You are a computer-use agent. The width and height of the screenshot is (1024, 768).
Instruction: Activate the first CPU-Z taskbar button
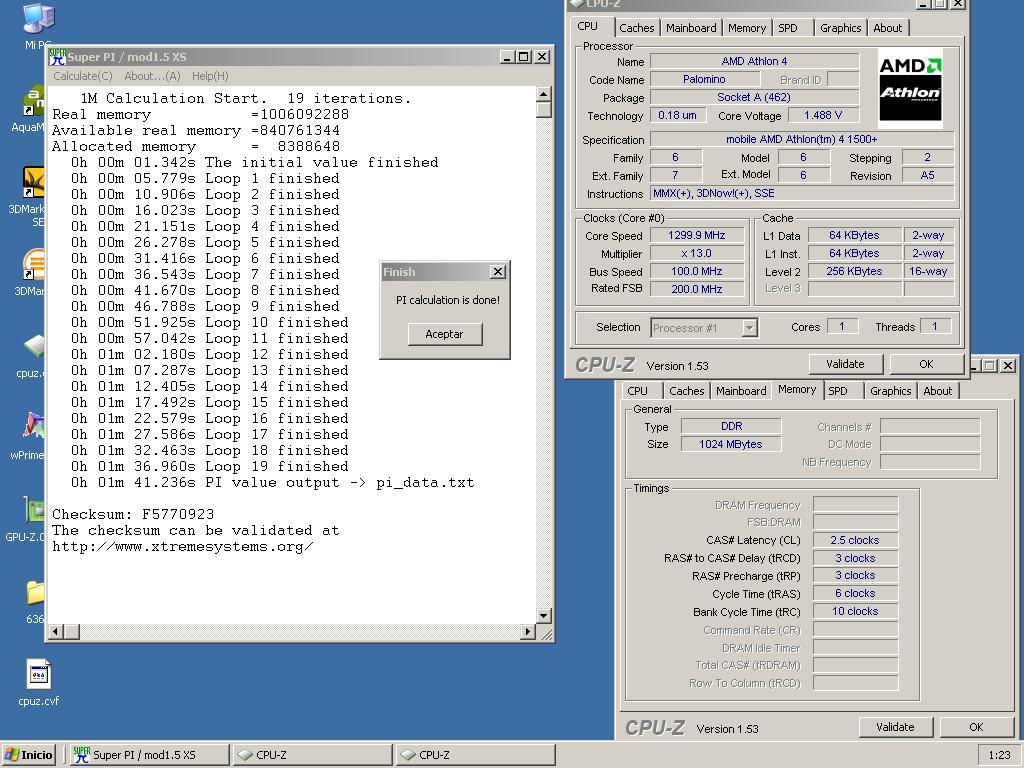313,755
